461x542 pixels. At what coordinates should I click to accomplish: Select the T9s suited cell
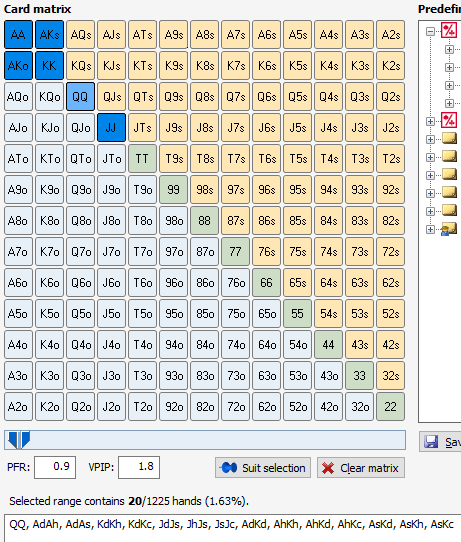click(173, 159)
